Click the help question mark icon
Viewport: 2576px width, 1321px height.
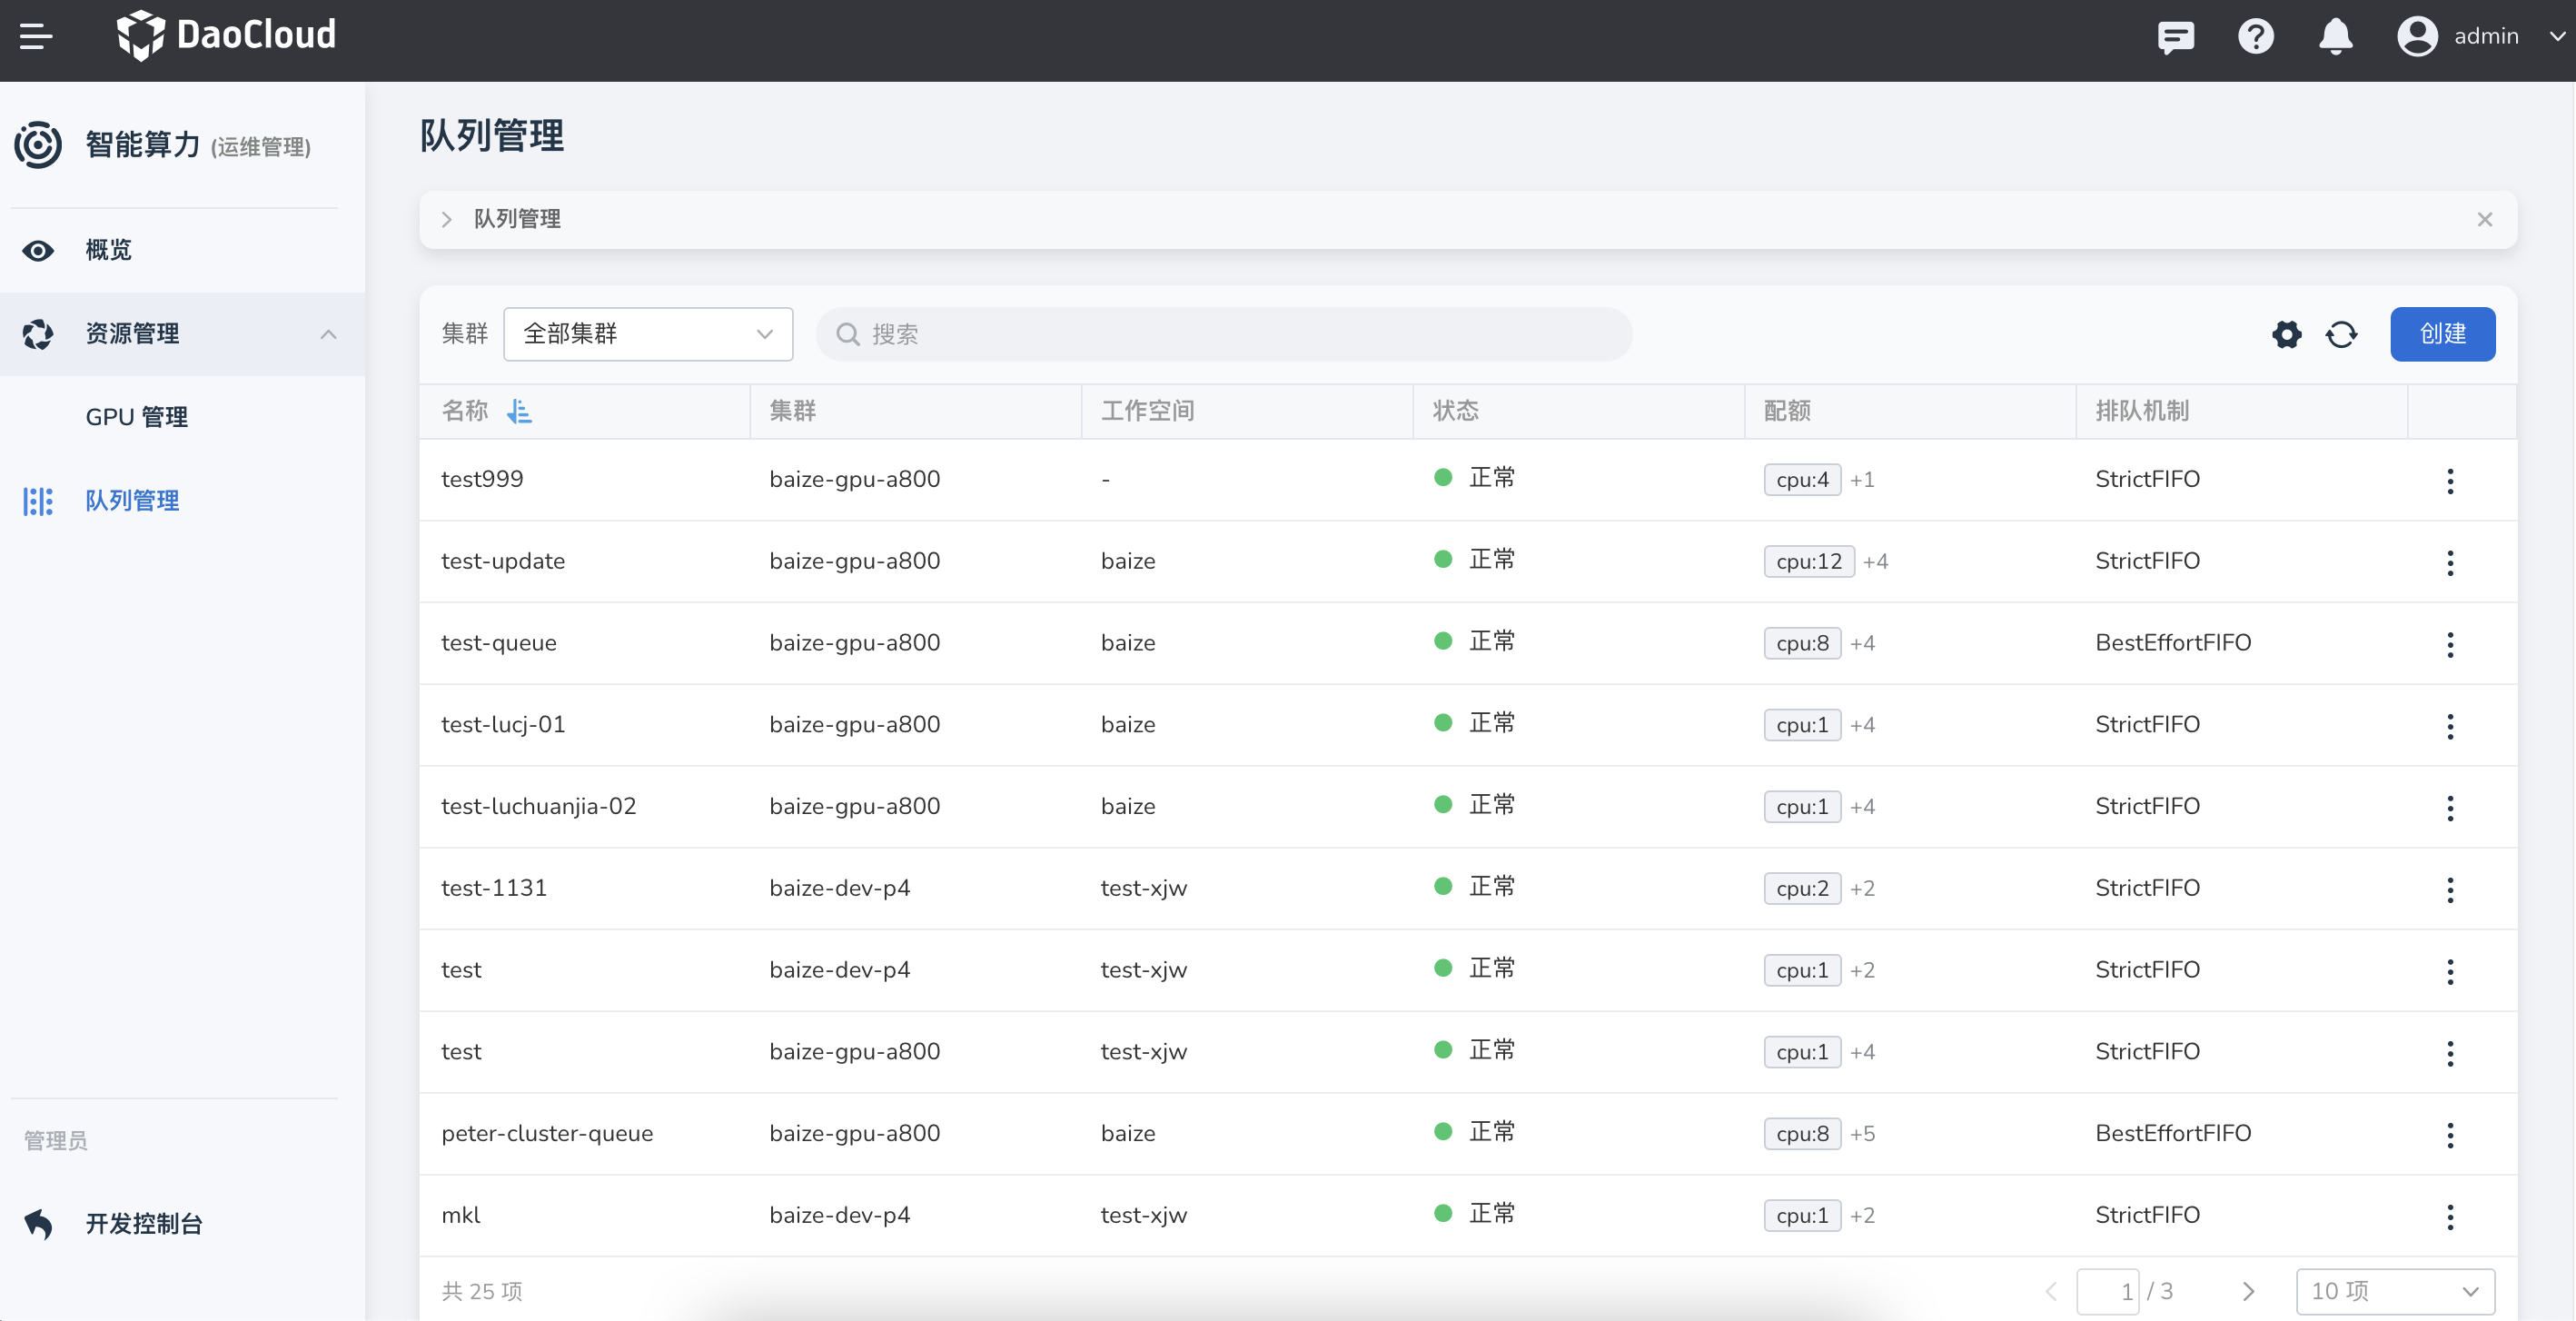(x=2255, y=37)
